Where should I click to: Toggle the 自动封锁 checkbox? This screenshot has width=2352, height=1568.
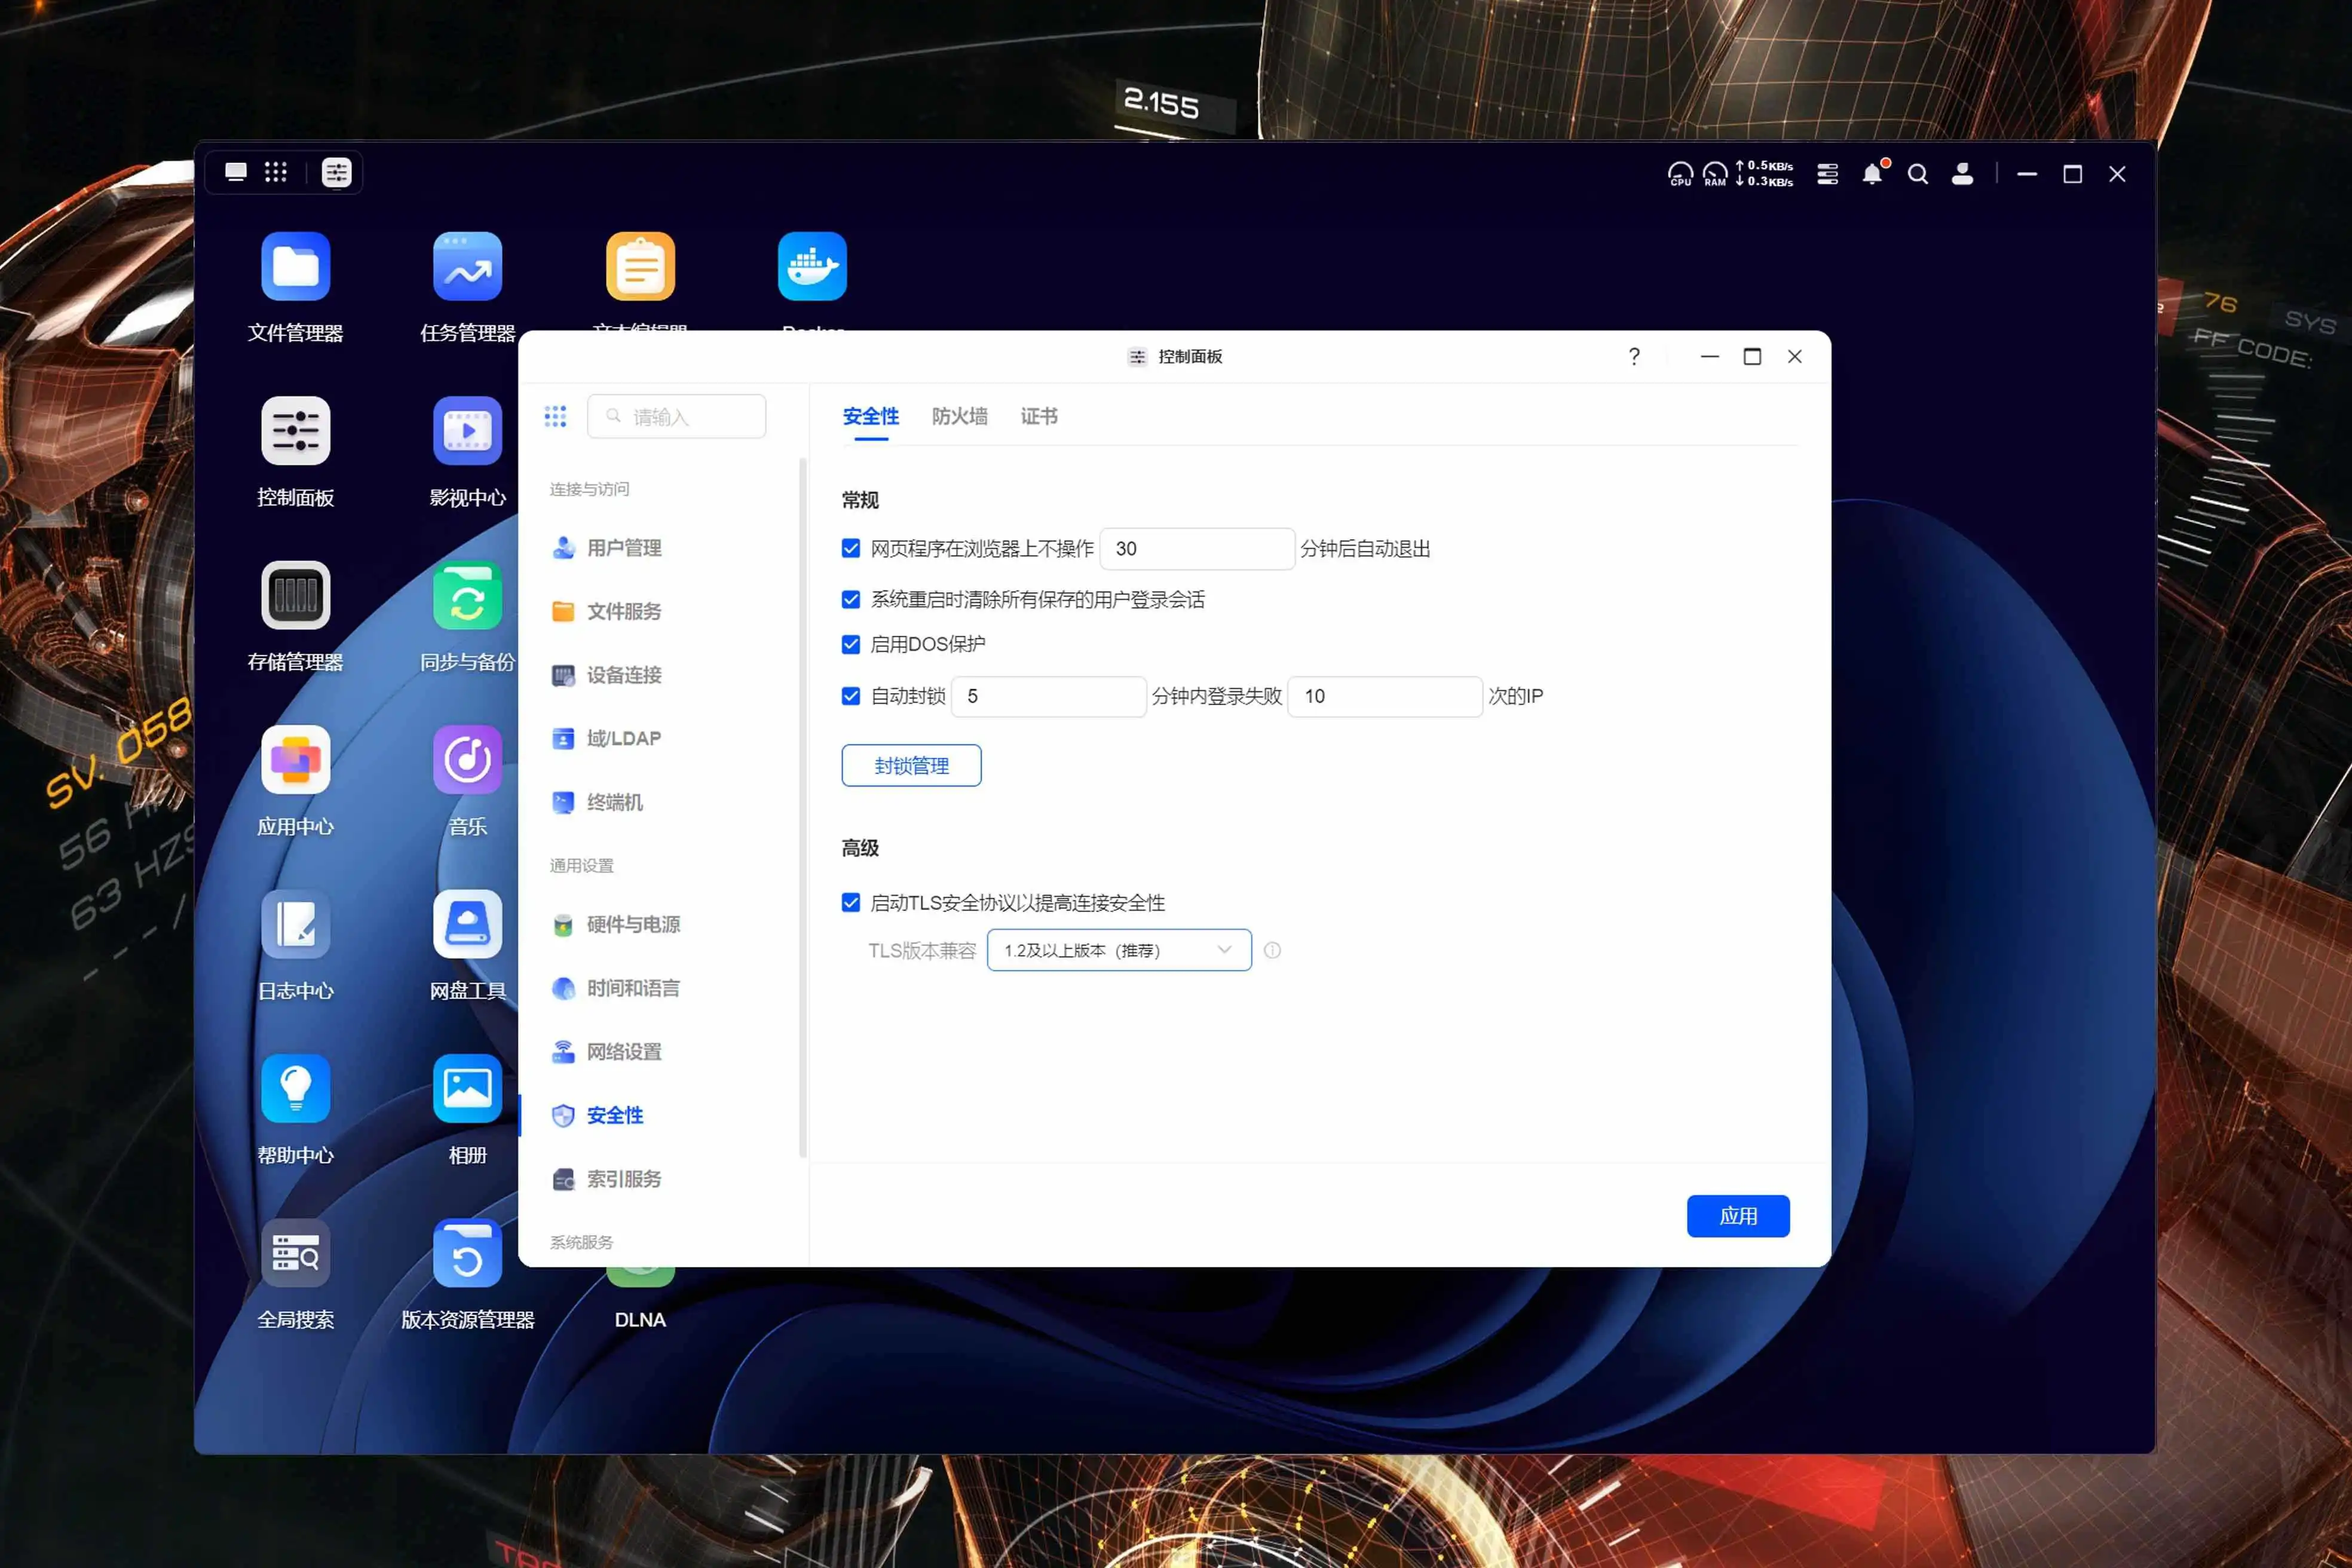(x=851, y=696)
